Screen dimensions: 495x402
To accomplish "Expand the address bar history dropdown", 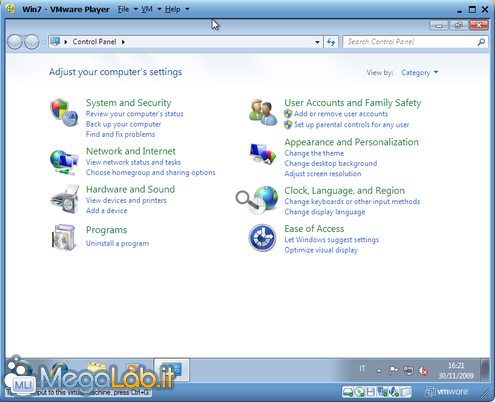I will tap(317, 42).
